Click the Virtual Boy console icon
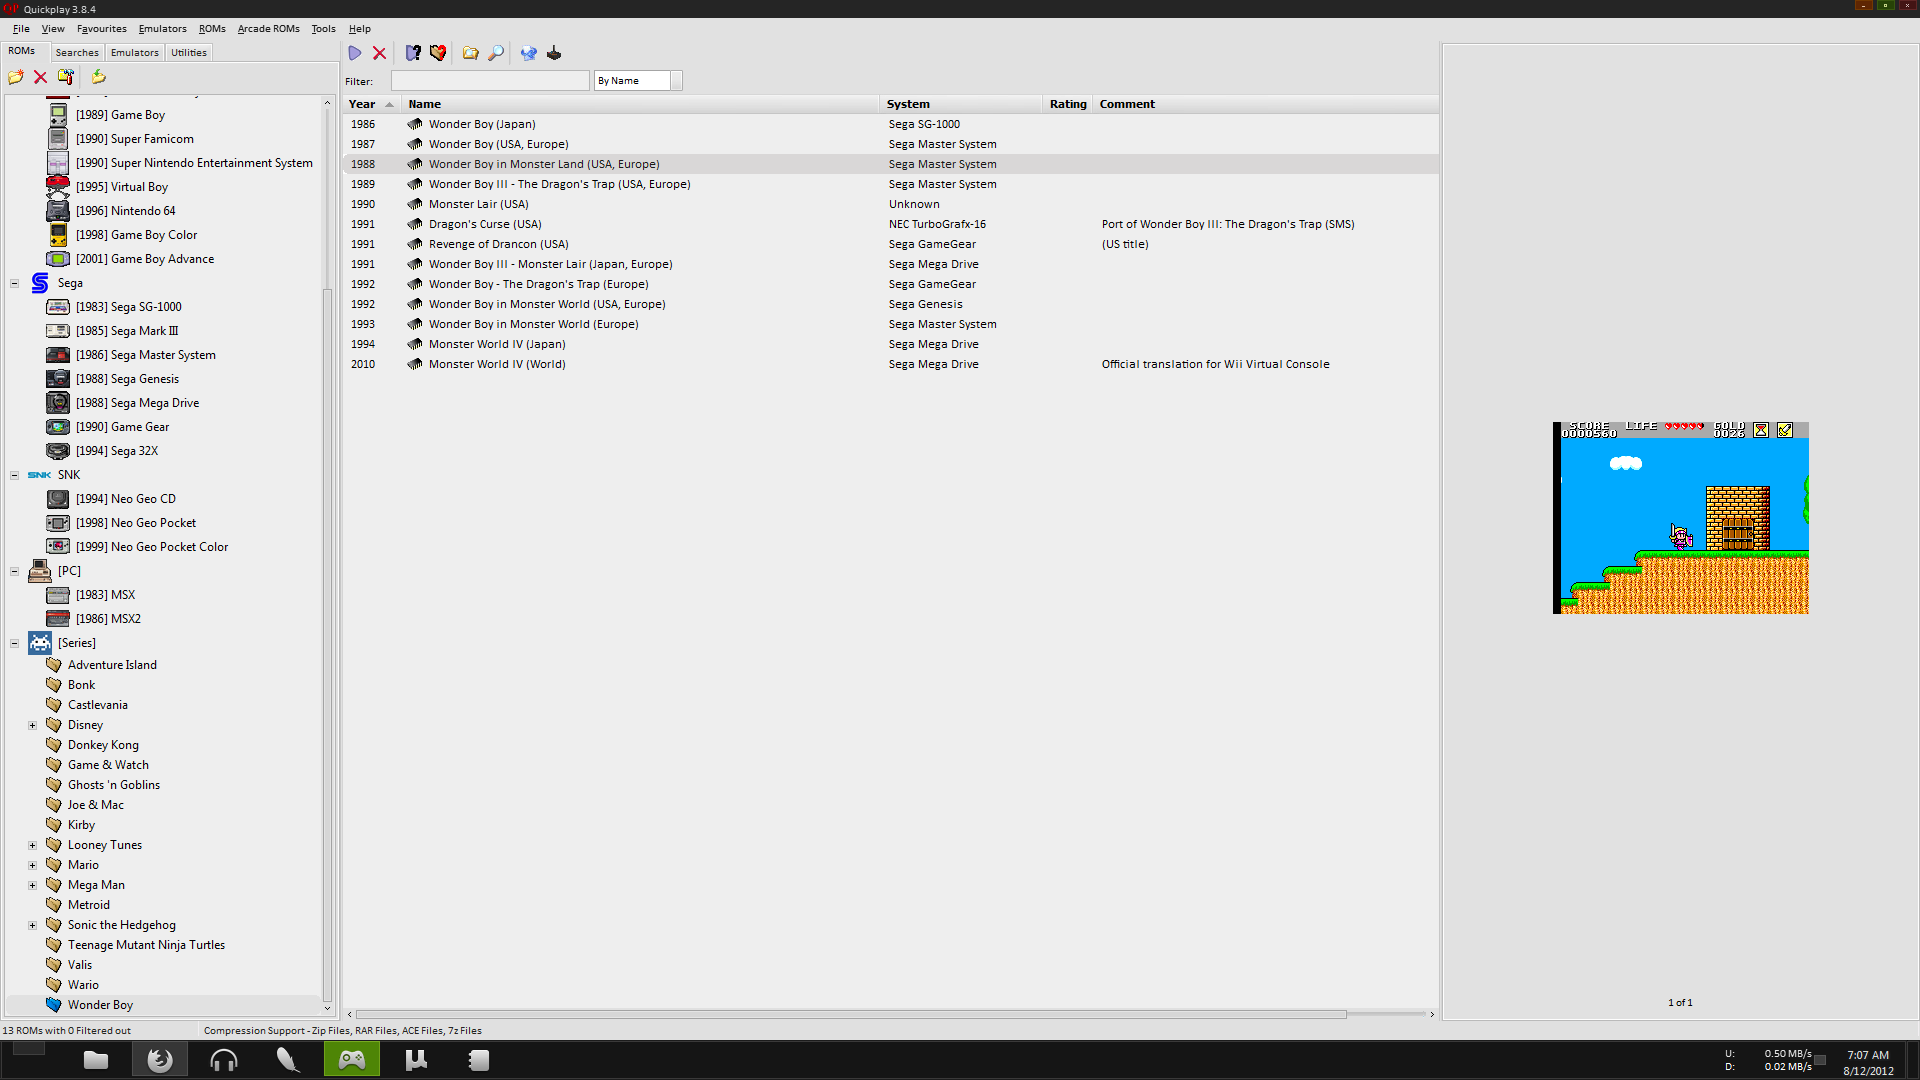 pyautogui.click(x=58, y=187)
